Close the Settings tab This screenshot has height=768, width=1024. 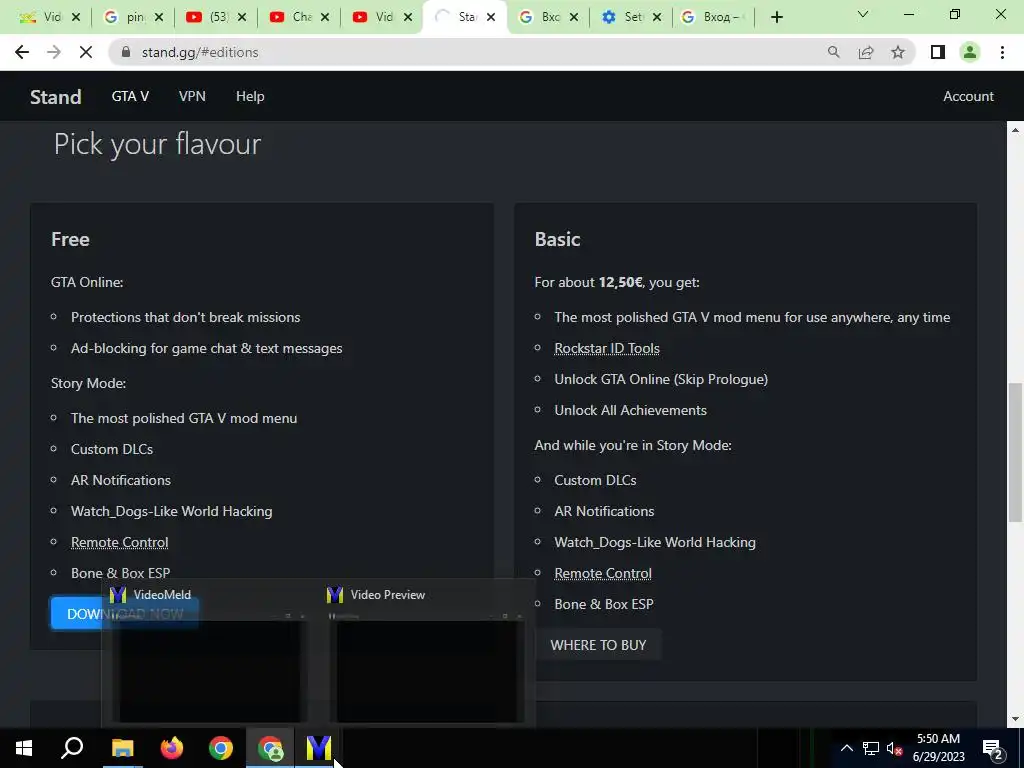657,17
